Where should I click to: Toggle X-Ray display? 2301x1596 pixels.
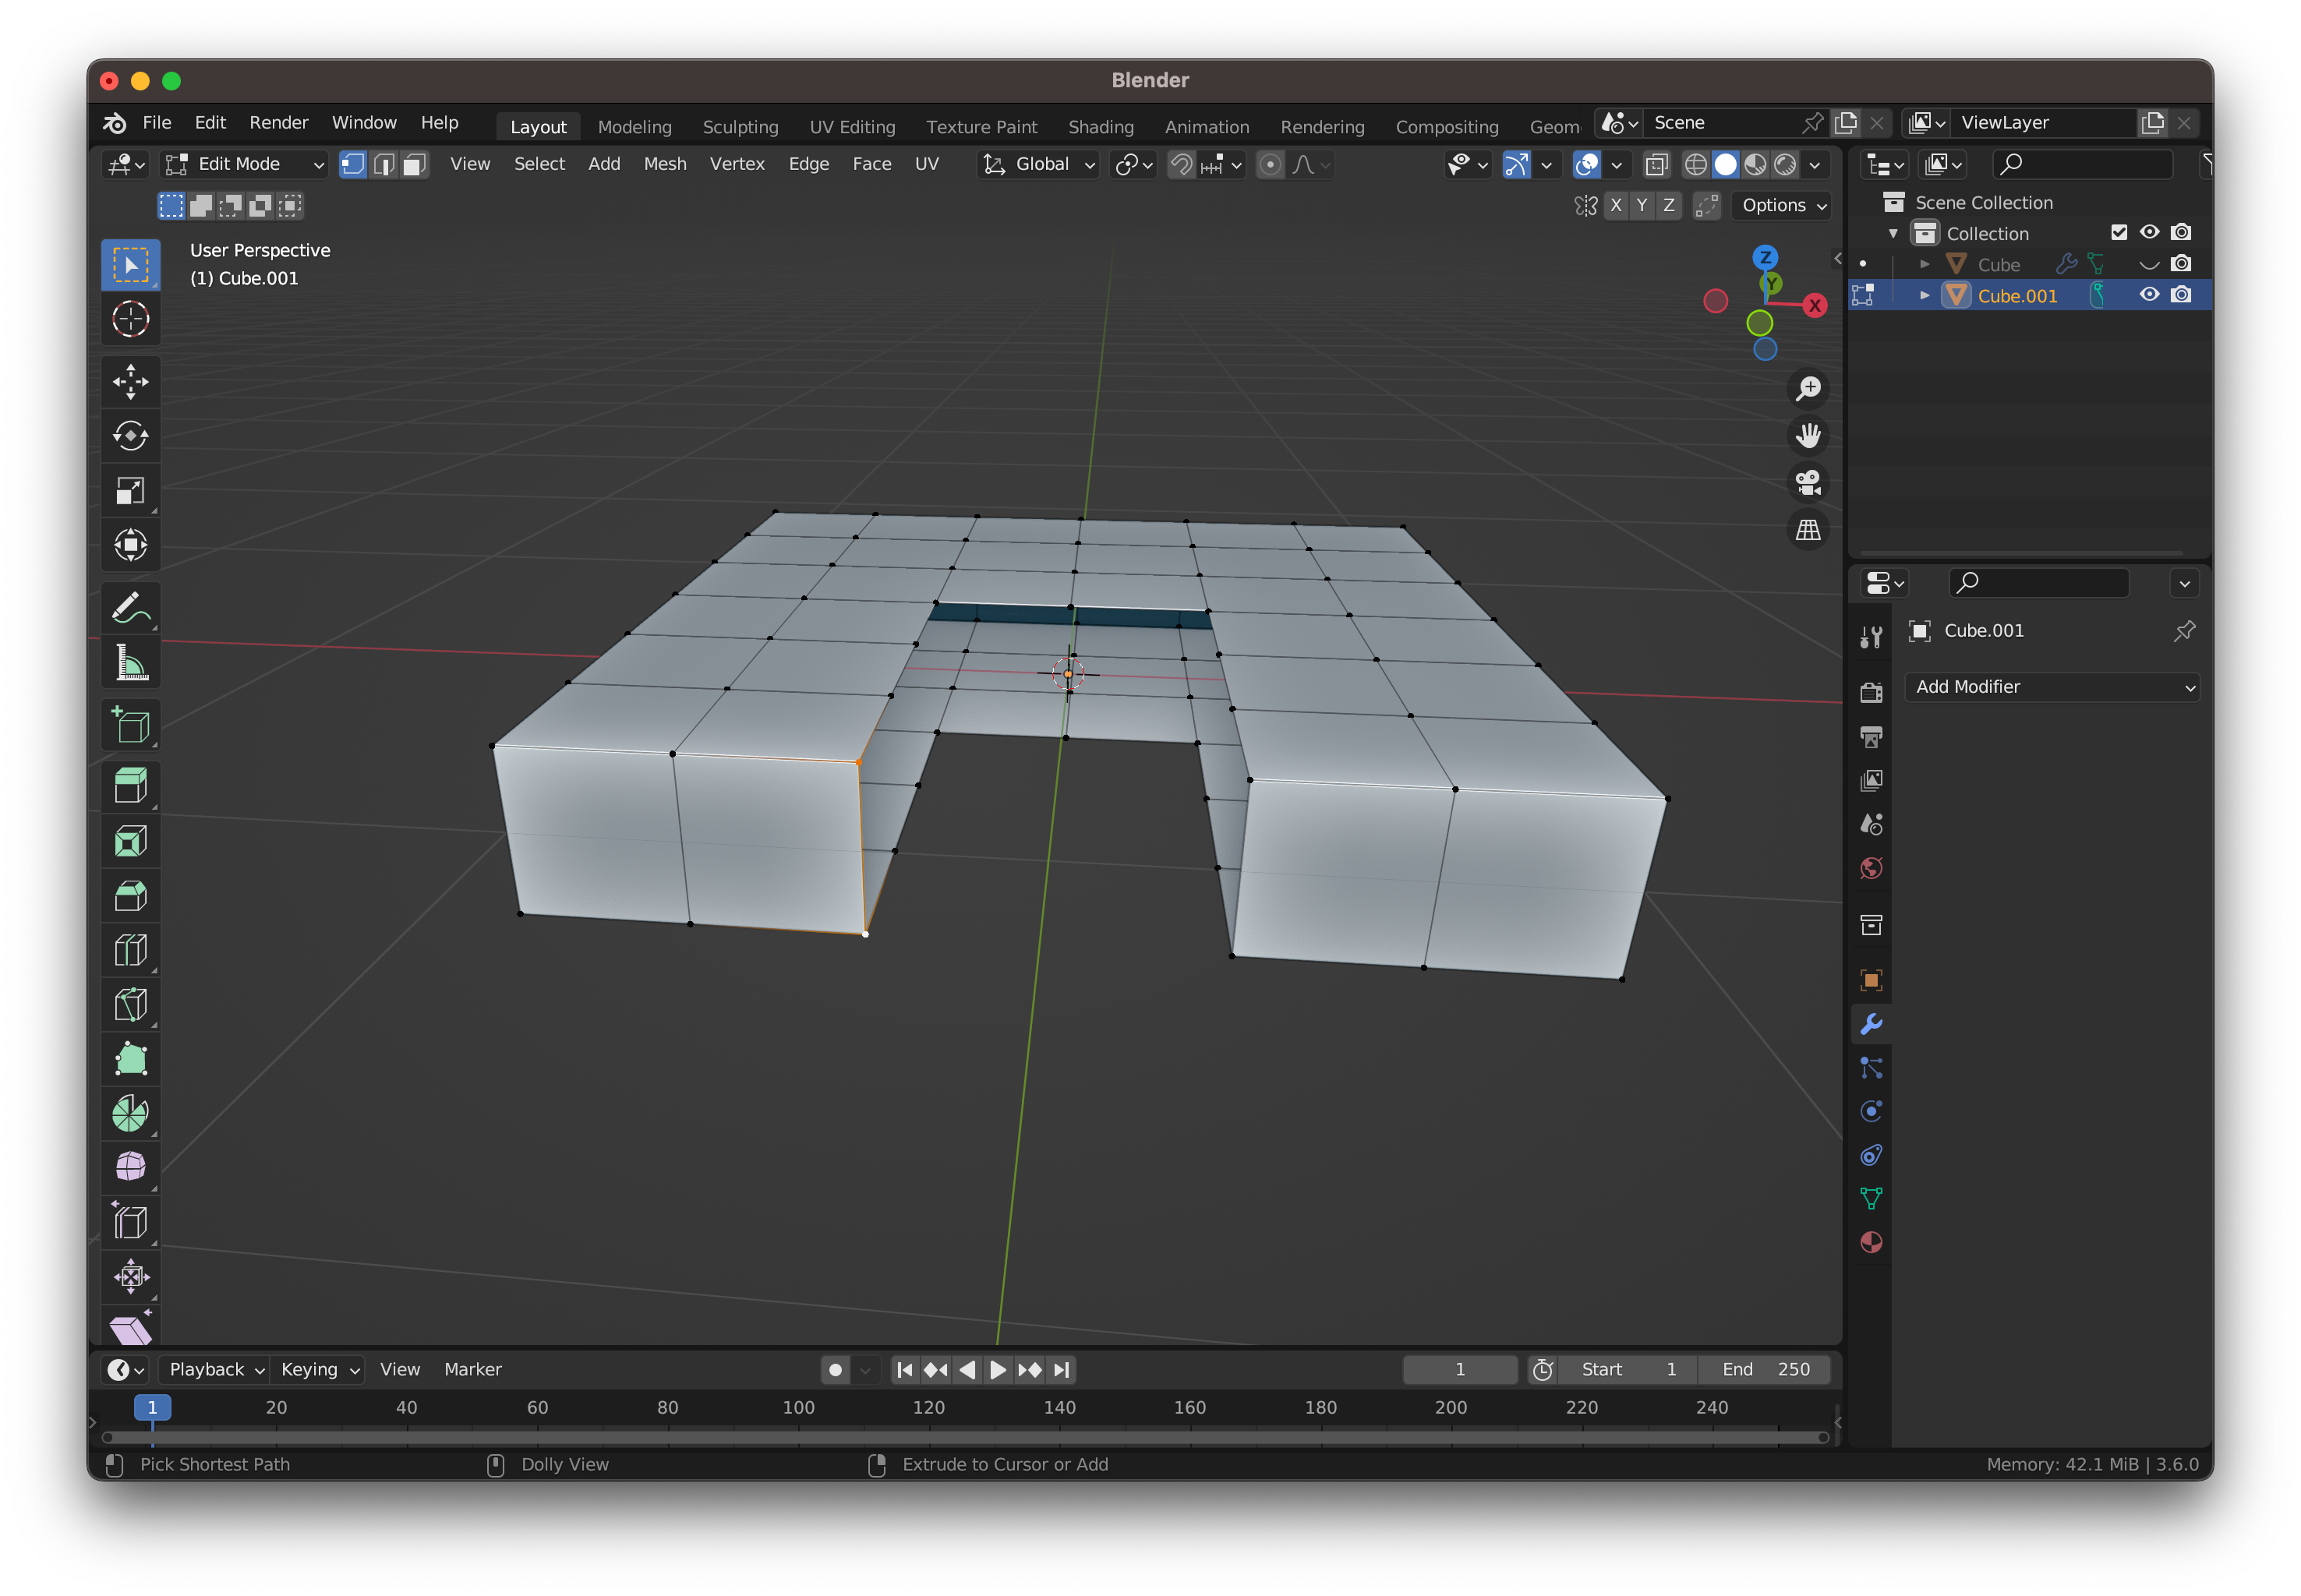click(x=1656, y=164)
